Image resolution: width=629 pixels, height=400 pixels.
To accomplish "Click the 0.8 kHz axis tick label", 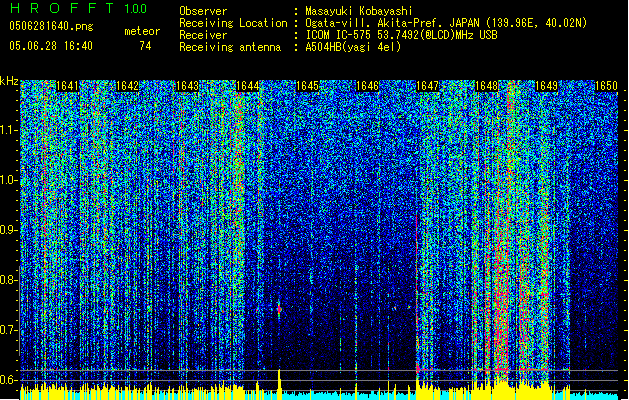I will (8, 280).
